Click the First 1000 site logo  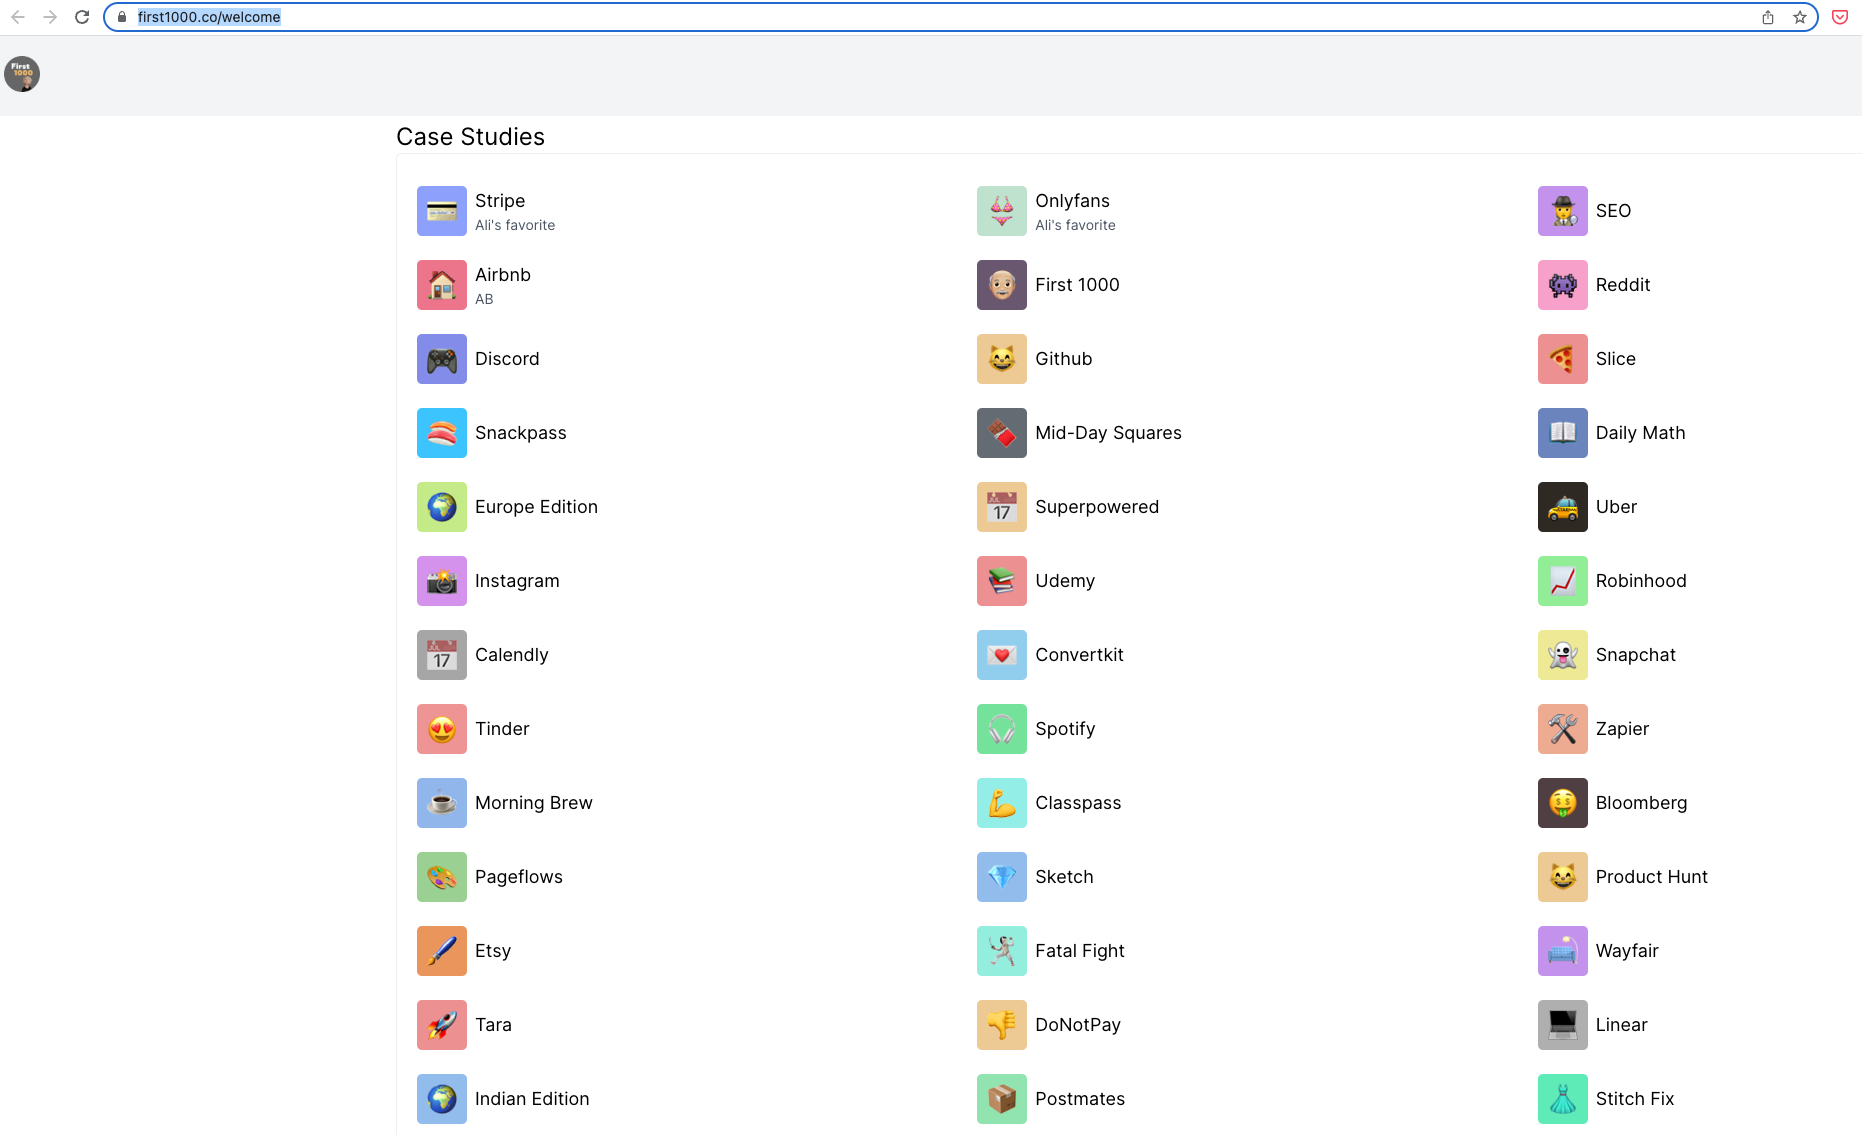(x=22, y=74)
